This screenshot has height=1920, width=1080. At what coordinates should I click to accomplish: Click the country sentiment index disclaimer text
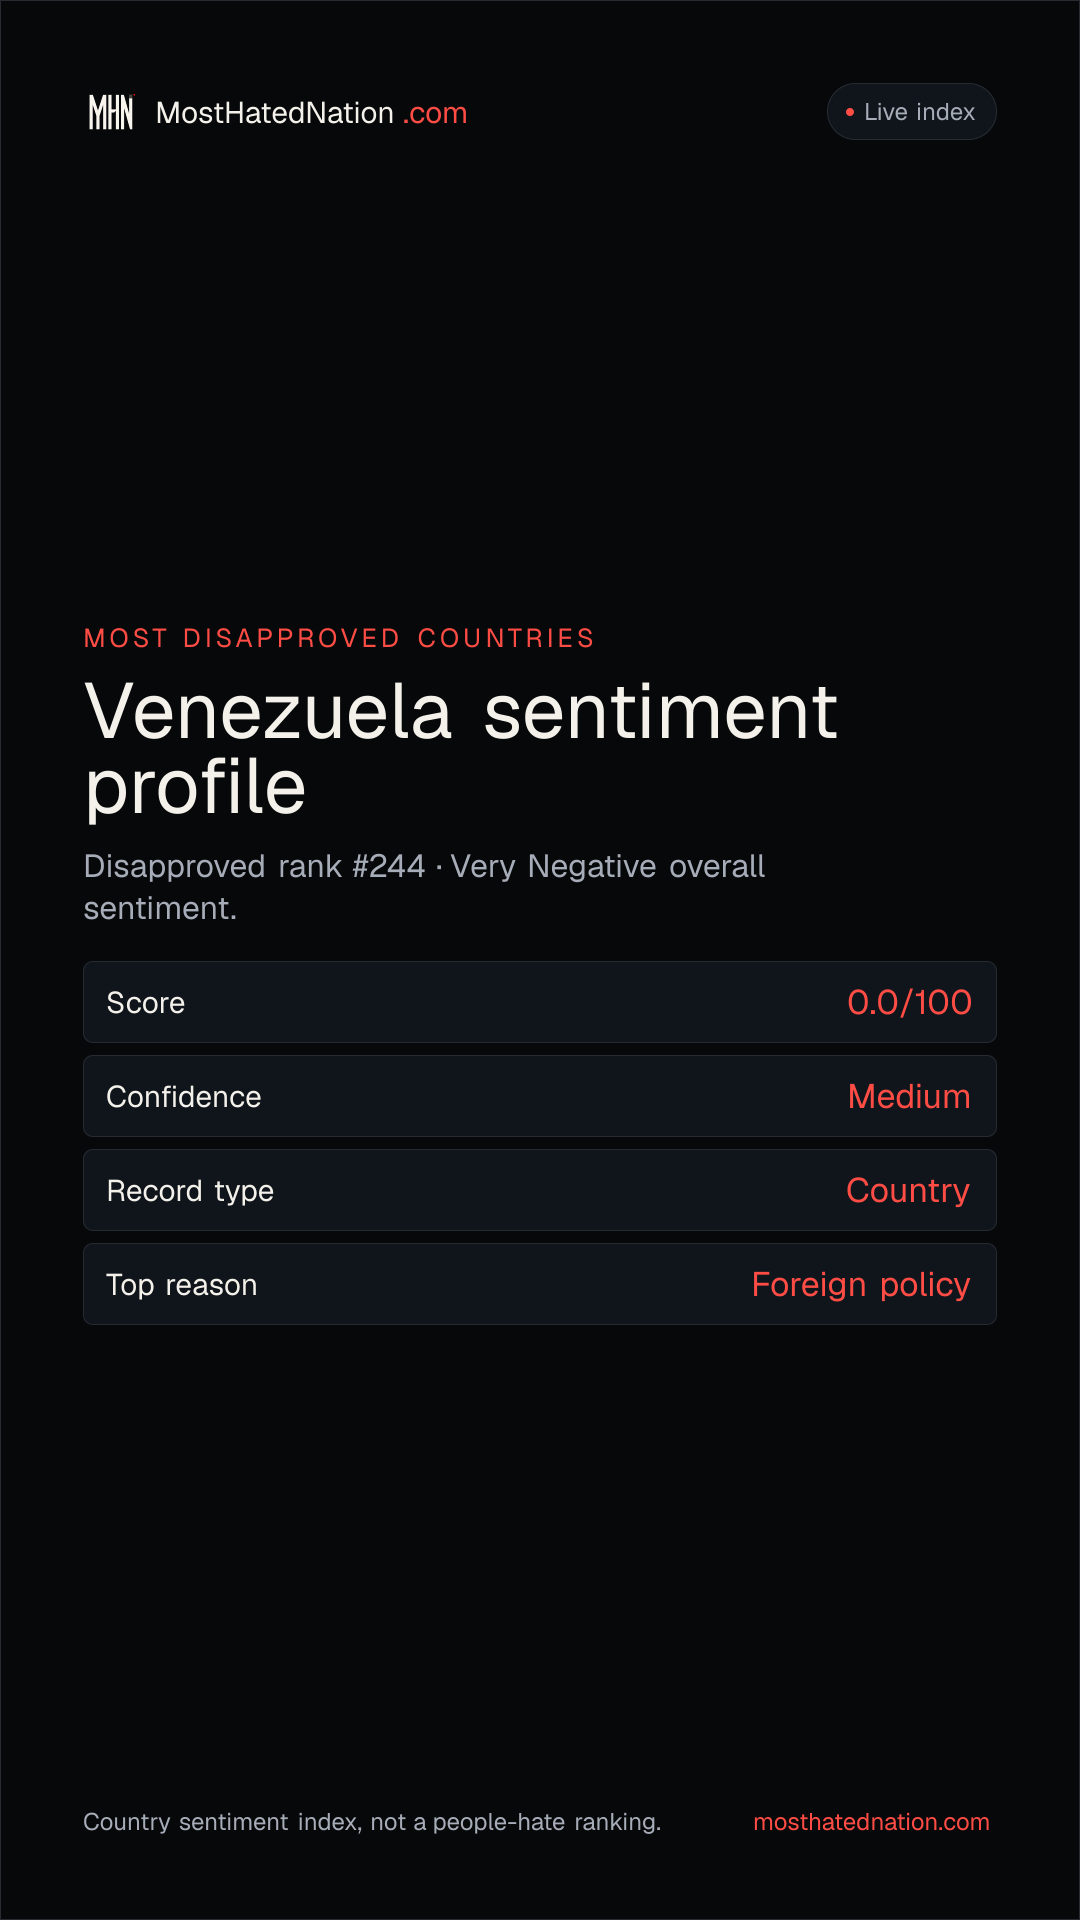372,1822
